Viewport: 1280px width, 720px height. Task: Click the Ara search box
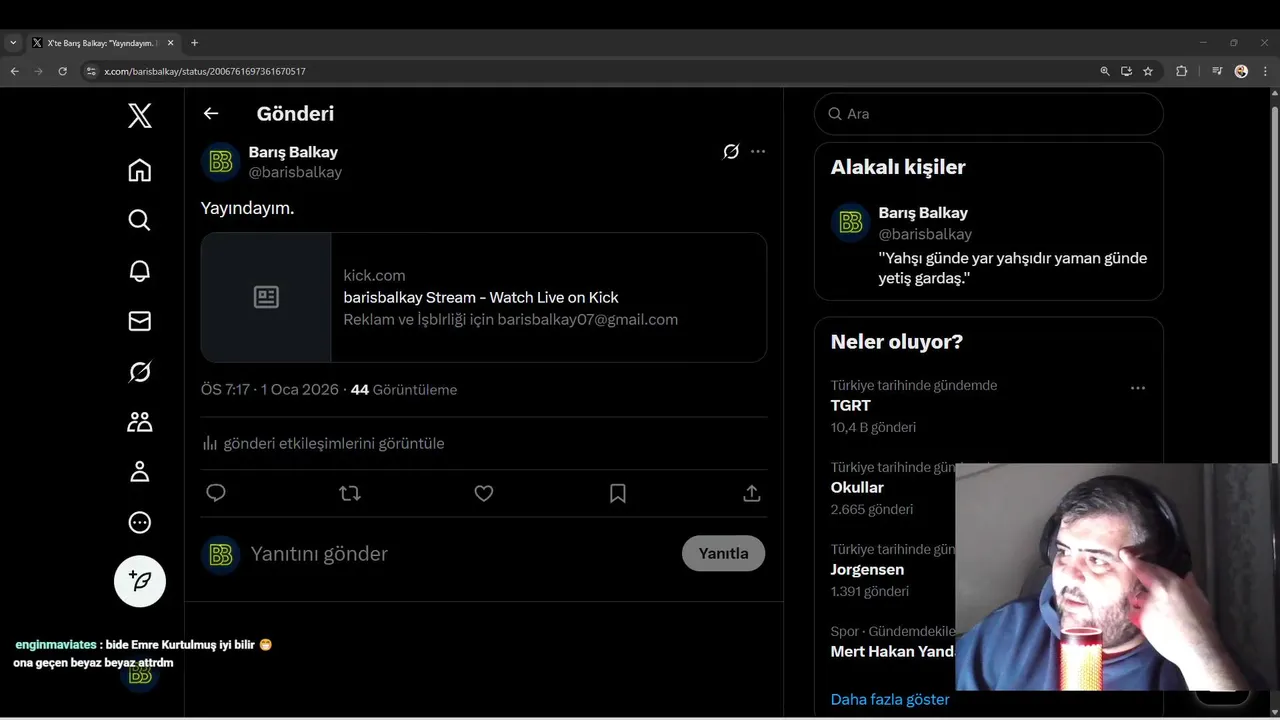tap(989, 114)
